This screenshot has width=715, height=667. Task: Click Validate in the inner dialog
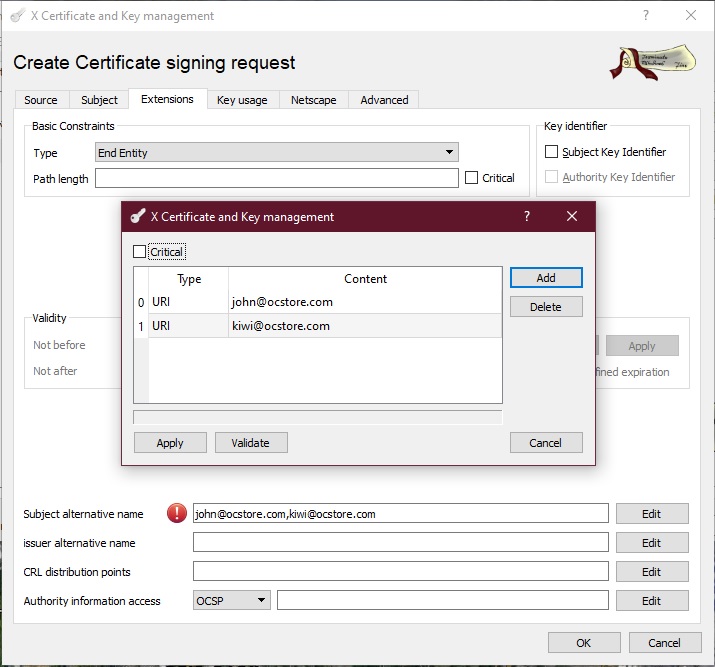tap(251, 443)
